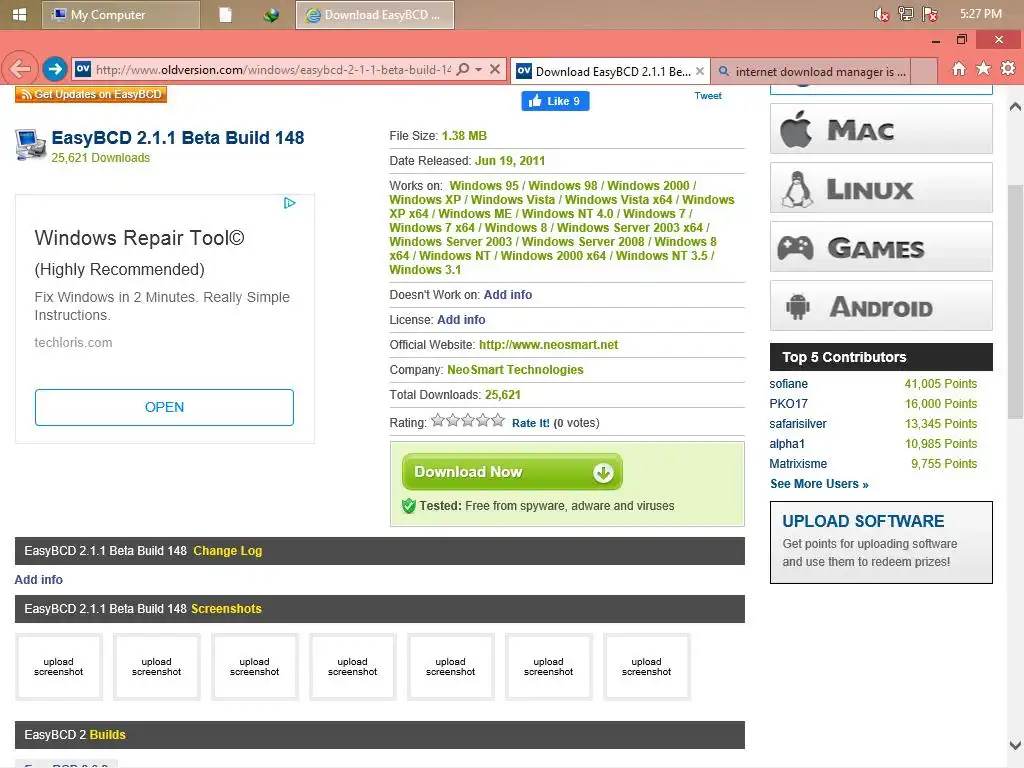Click the vertical scrollbar thumb
1024x768 pixels.
pyautogui.click(x=1016, y=302)
